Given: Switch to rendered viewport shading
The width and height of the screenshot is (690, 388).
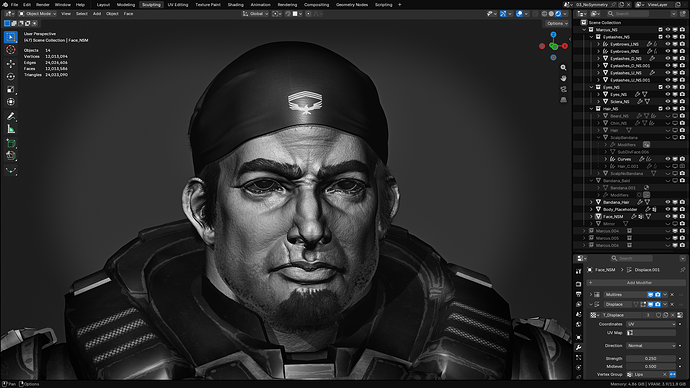Looking at the screenshot, I should pos(558,14).
